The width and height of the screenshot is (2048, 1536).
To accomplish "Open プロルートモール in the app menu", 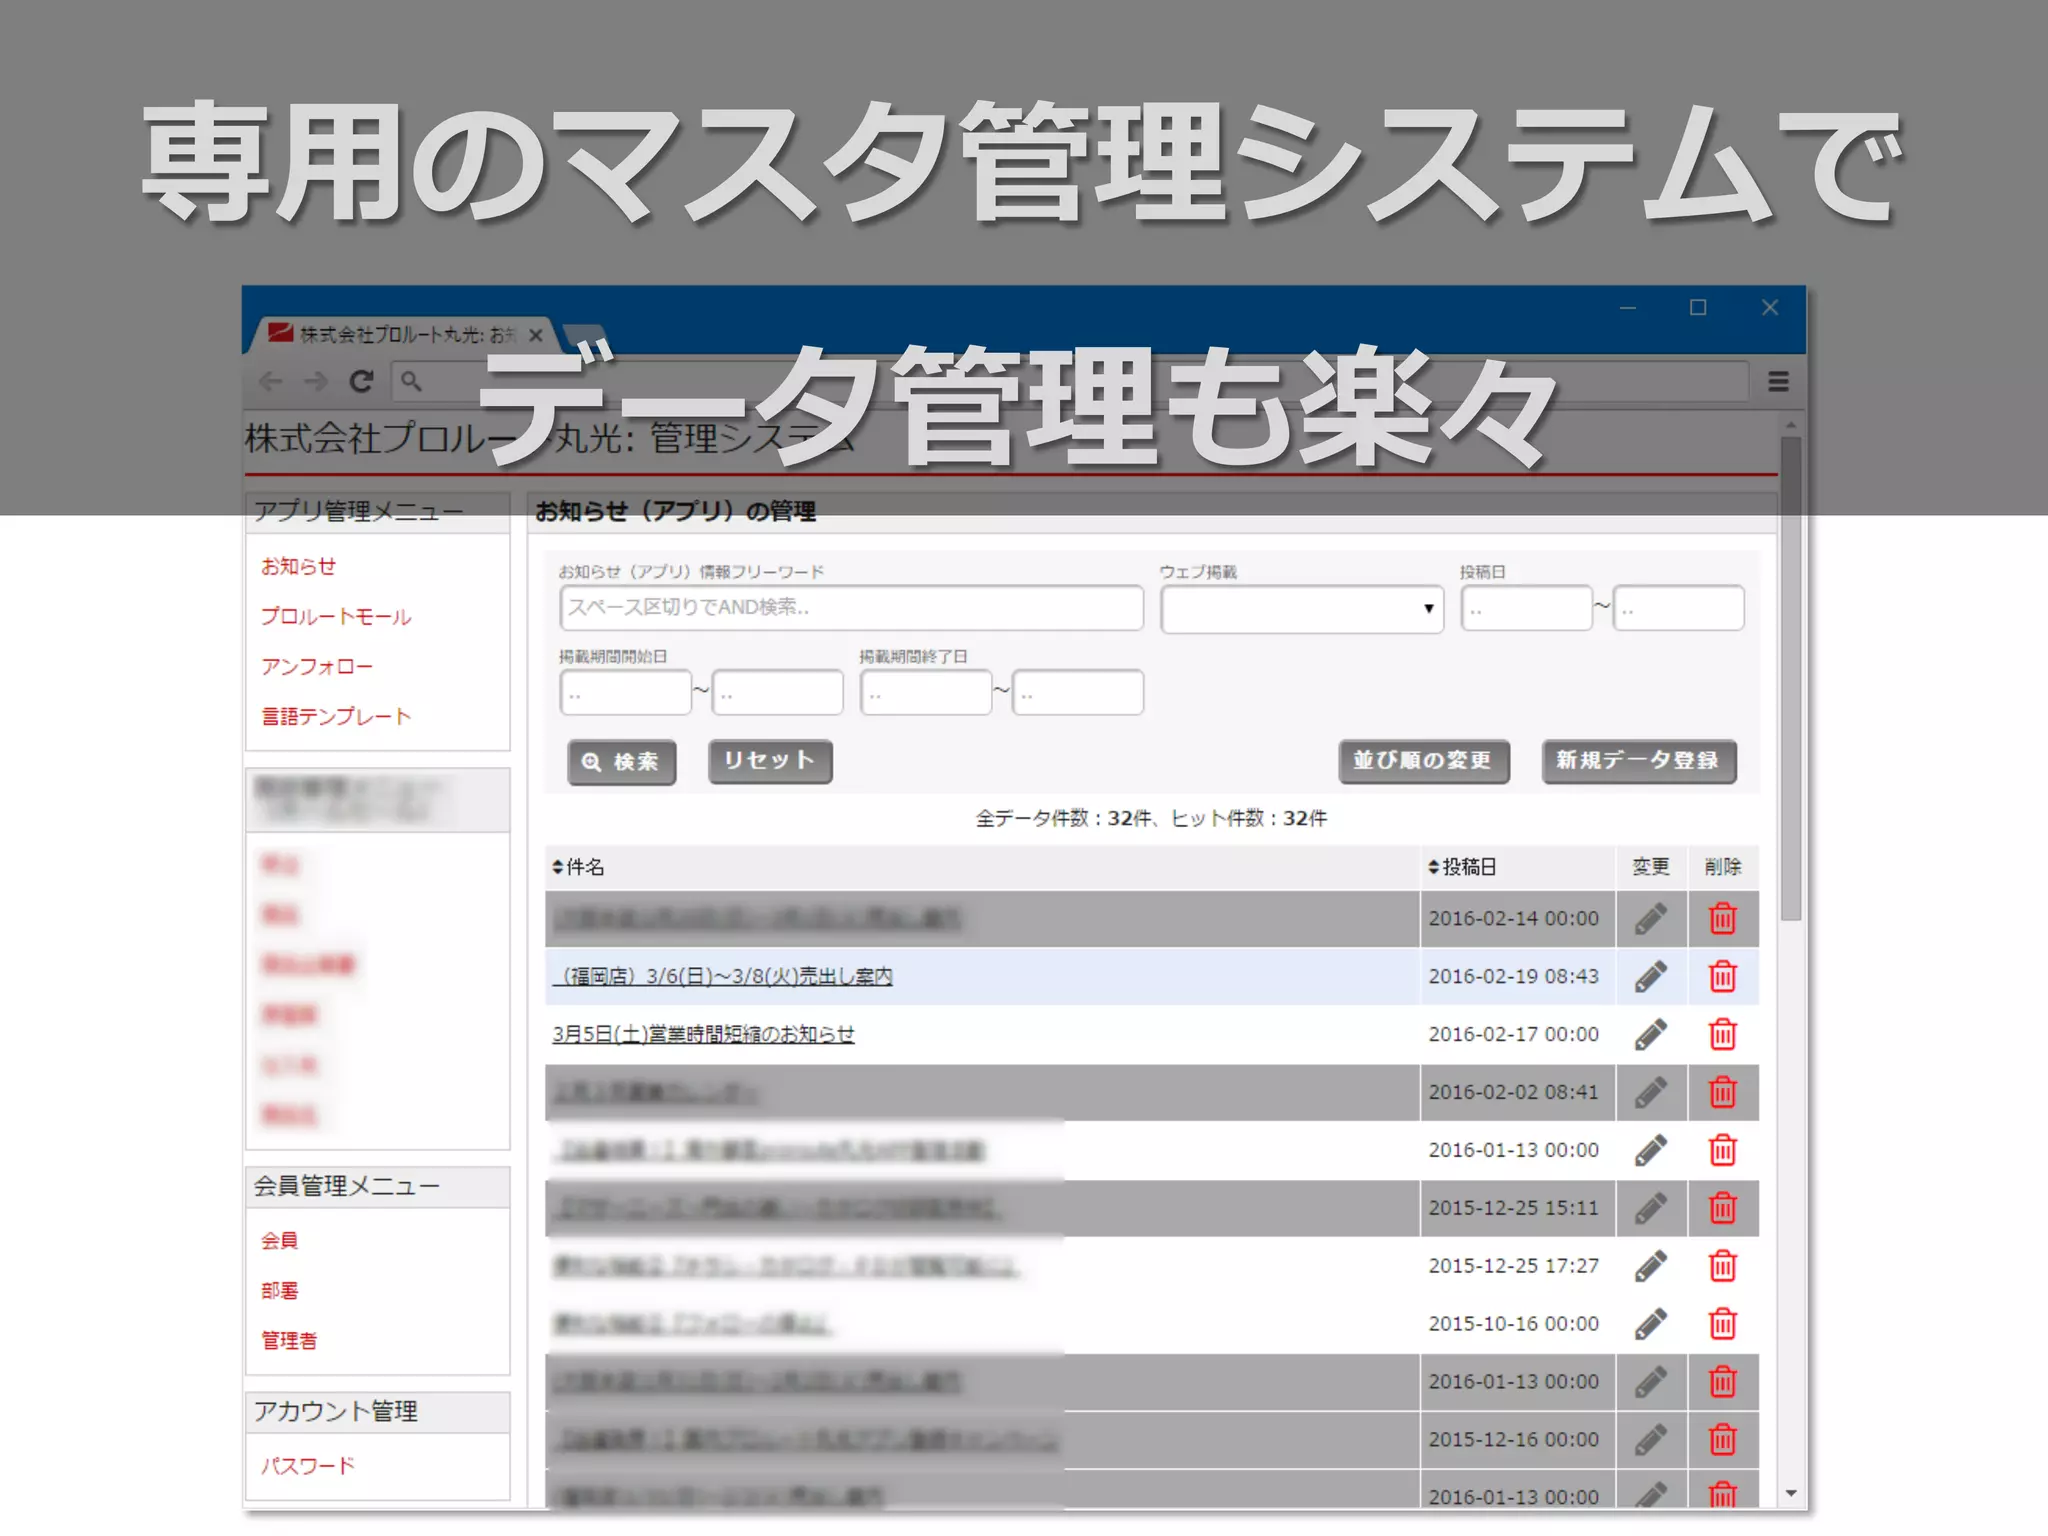I will (x=336, y=616).
